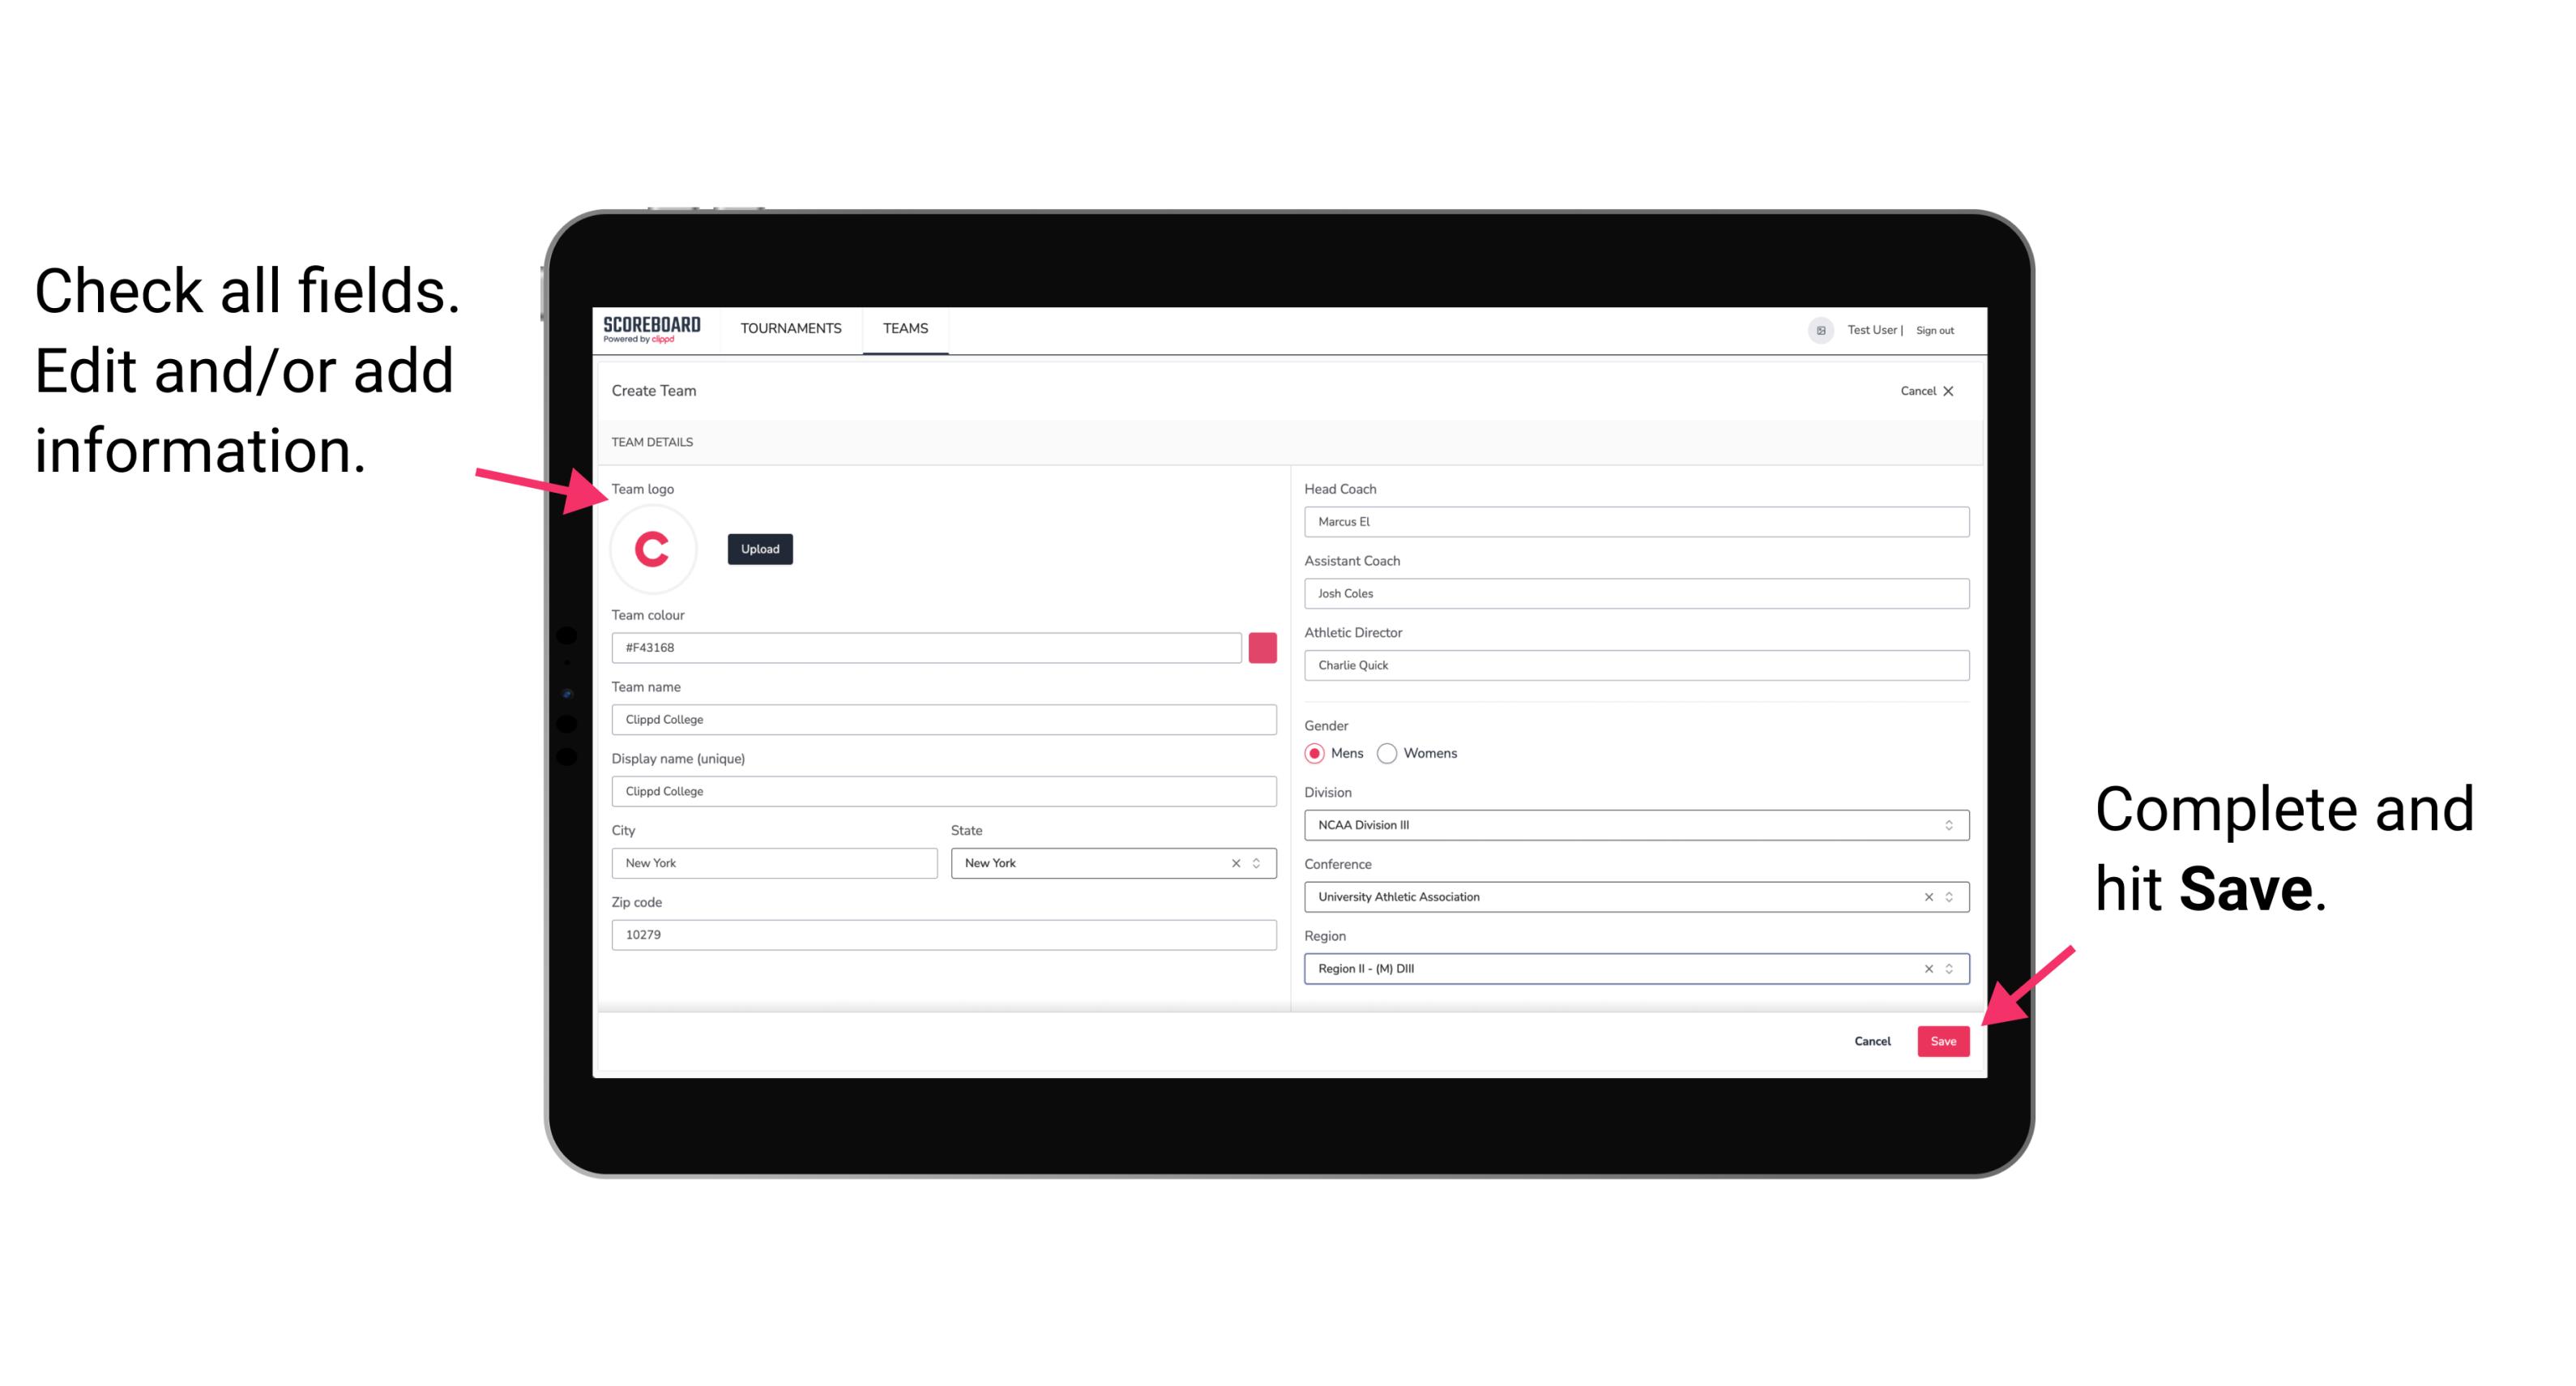Image resolution: width=2576 pixels, height=1386 pixels.
Task: Click the red color swatch next to hex code
Action: (x=1264, y=648)
